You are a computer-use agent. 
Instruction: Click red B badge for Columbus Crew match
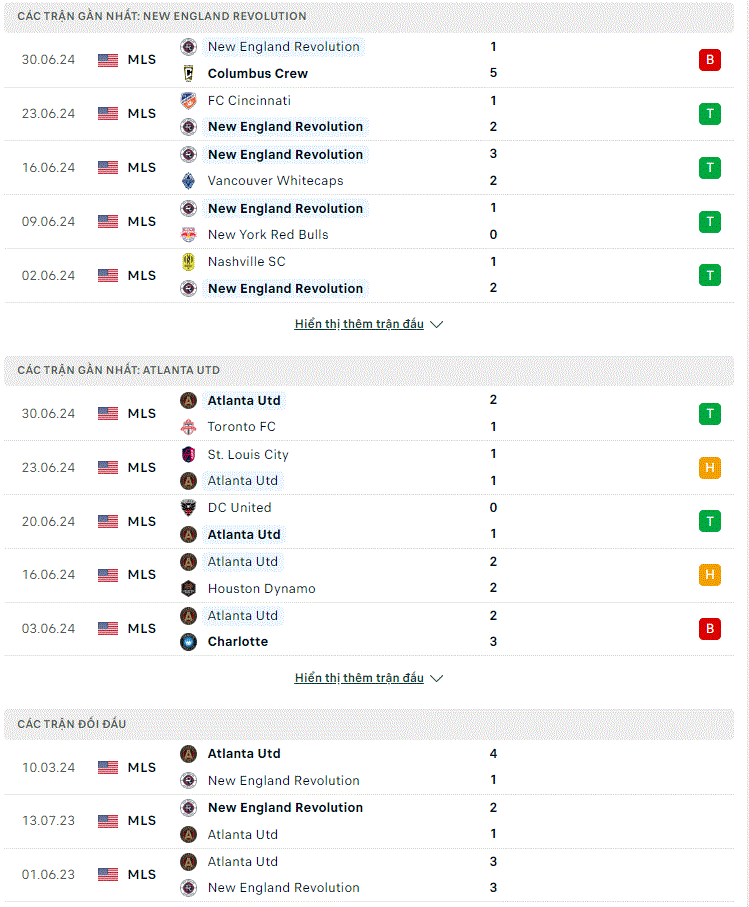[710, 60]
